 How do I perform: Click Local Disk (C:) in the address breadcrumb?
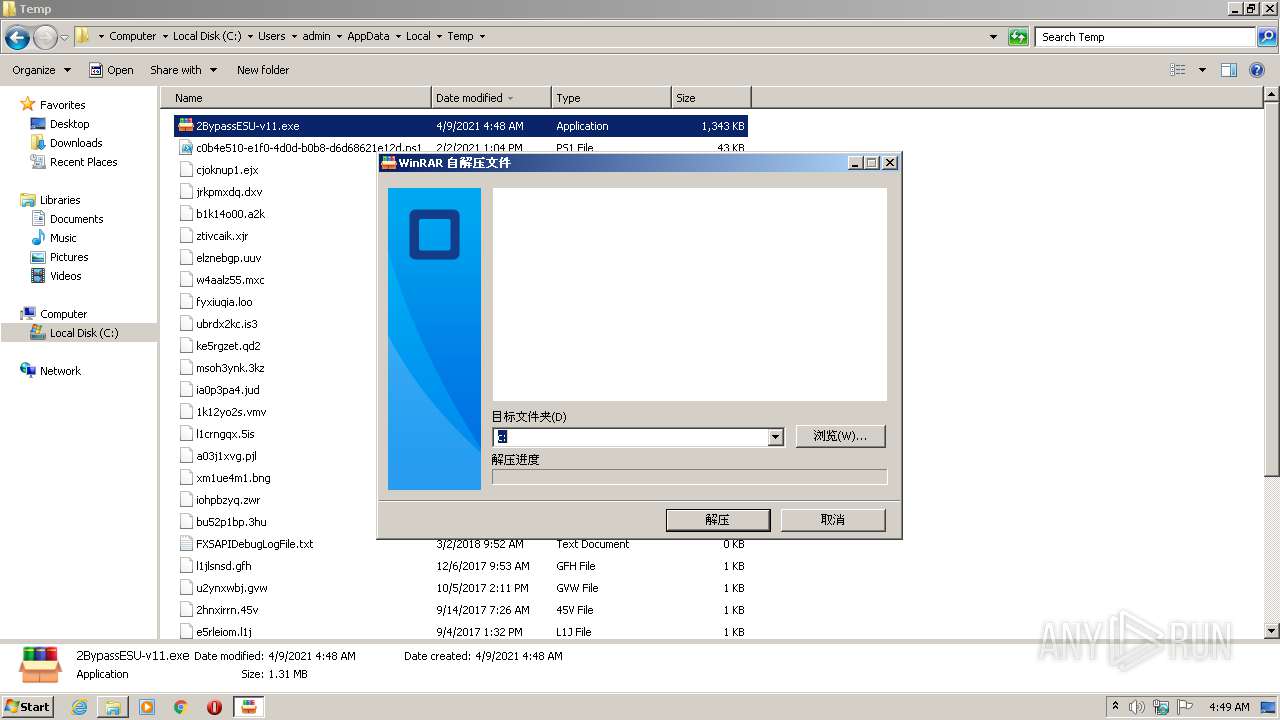206,36
